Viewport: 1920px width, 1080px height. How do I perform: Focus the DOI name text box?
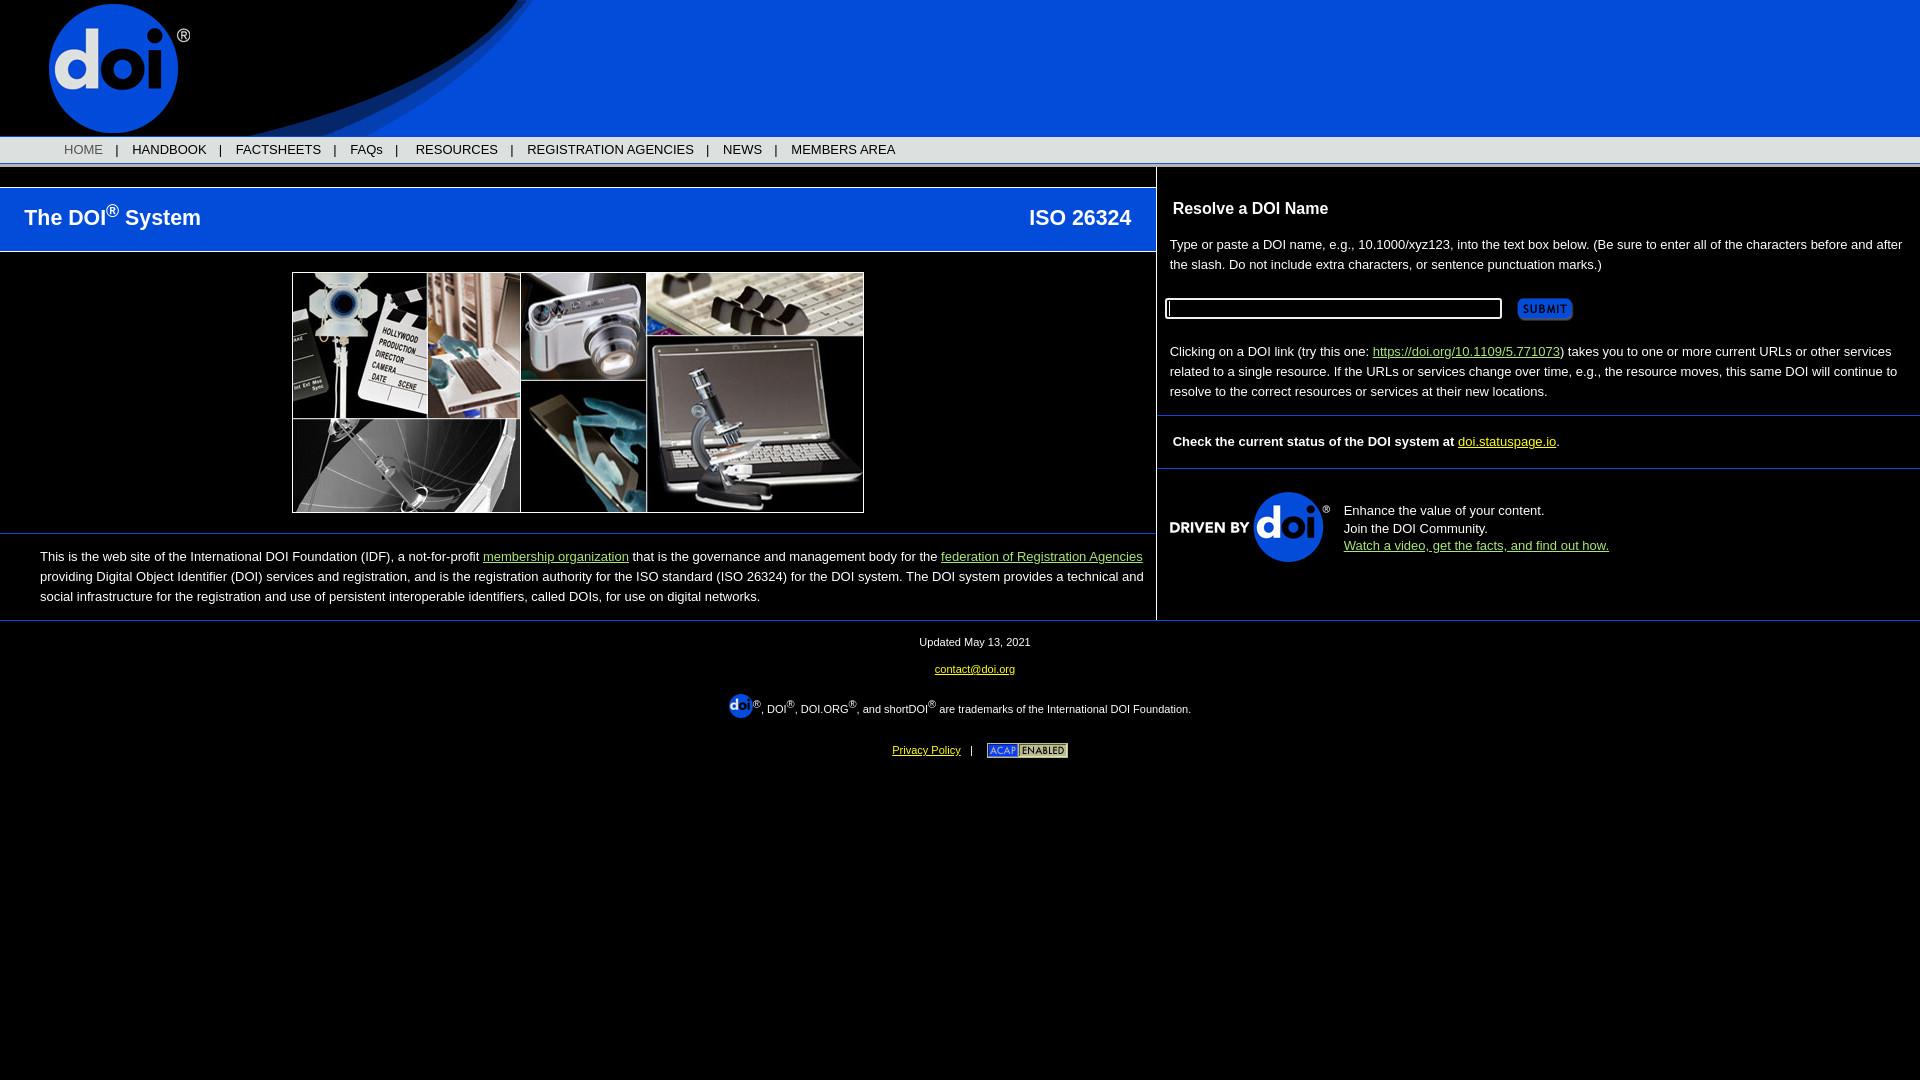[x=1333, y=308]
